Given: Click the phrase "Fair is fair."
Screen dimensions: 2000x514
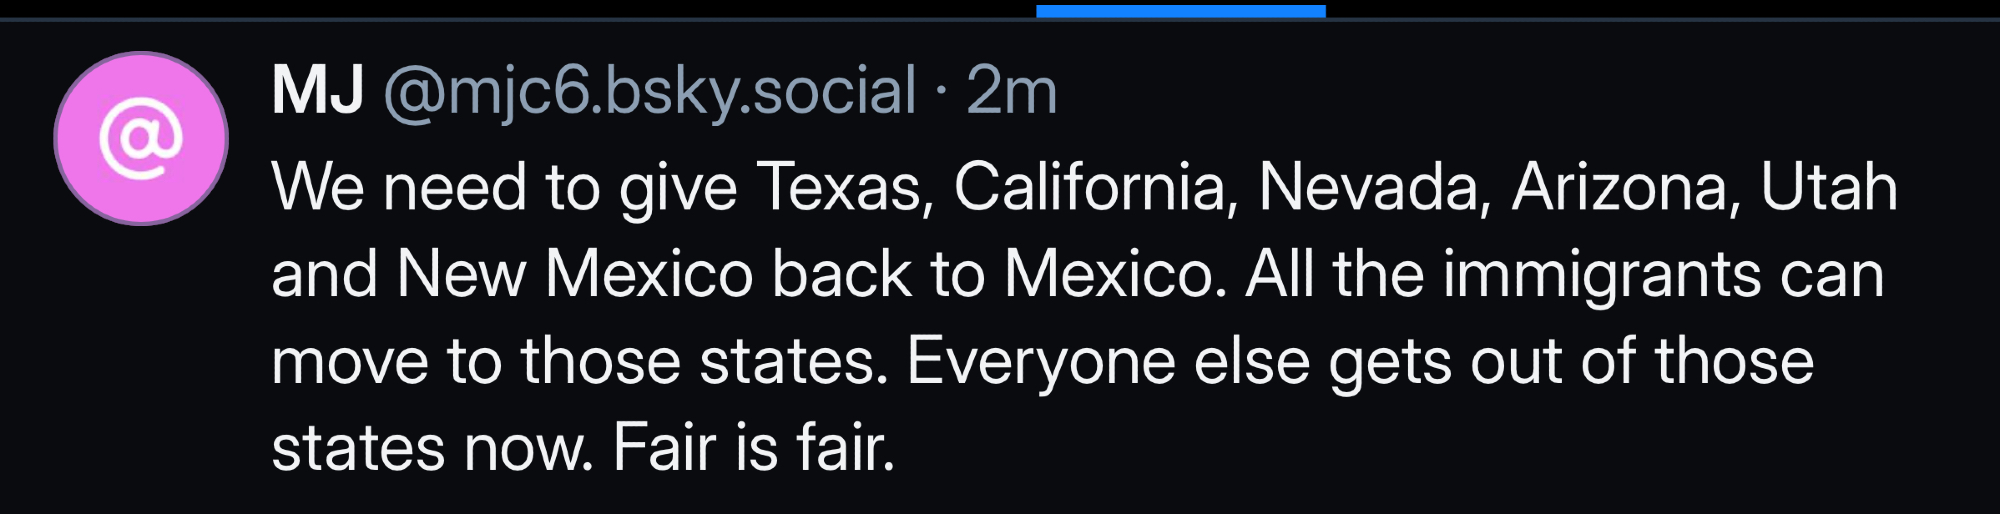Looking at the screenshot, I should (x=753, y=447).
